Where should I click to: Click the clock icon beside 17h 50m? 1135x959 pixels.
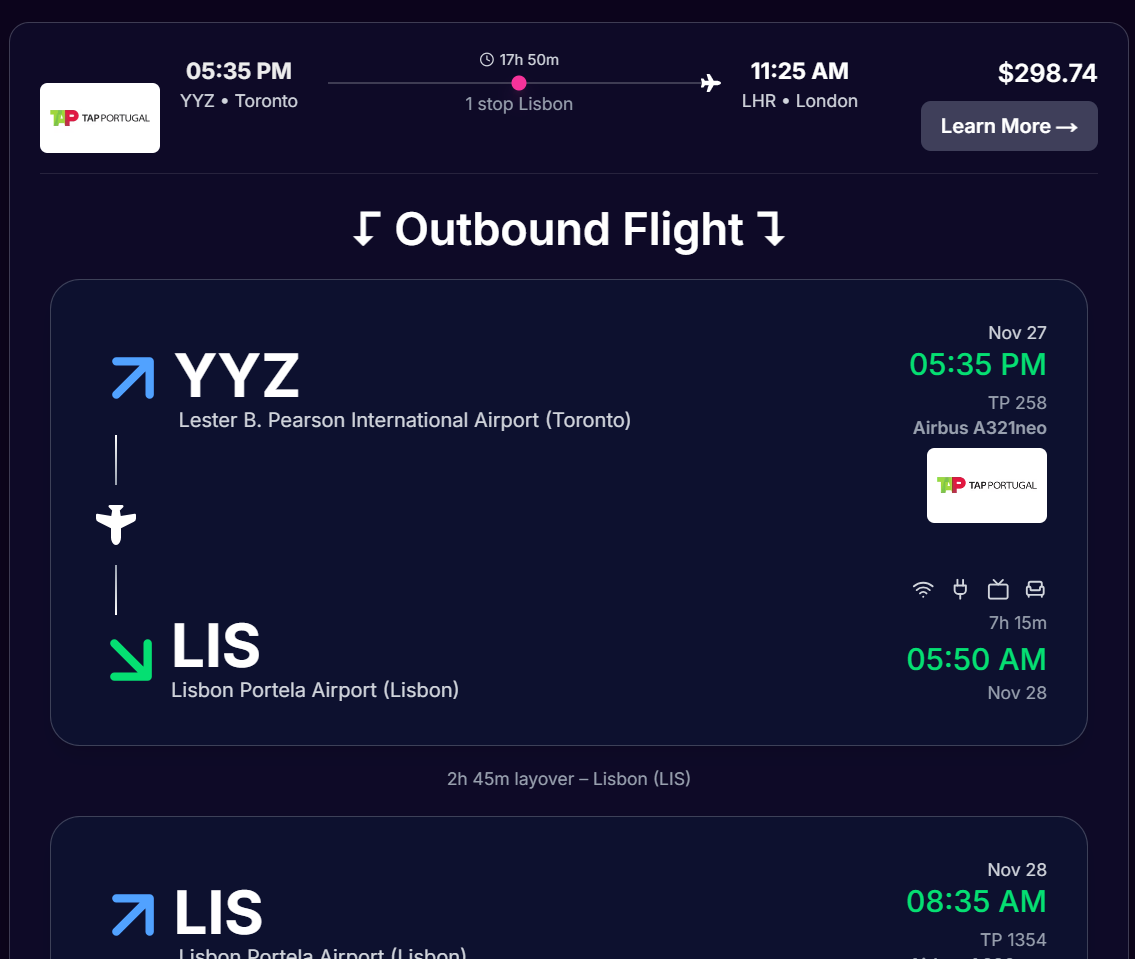(x=486, y=59)
